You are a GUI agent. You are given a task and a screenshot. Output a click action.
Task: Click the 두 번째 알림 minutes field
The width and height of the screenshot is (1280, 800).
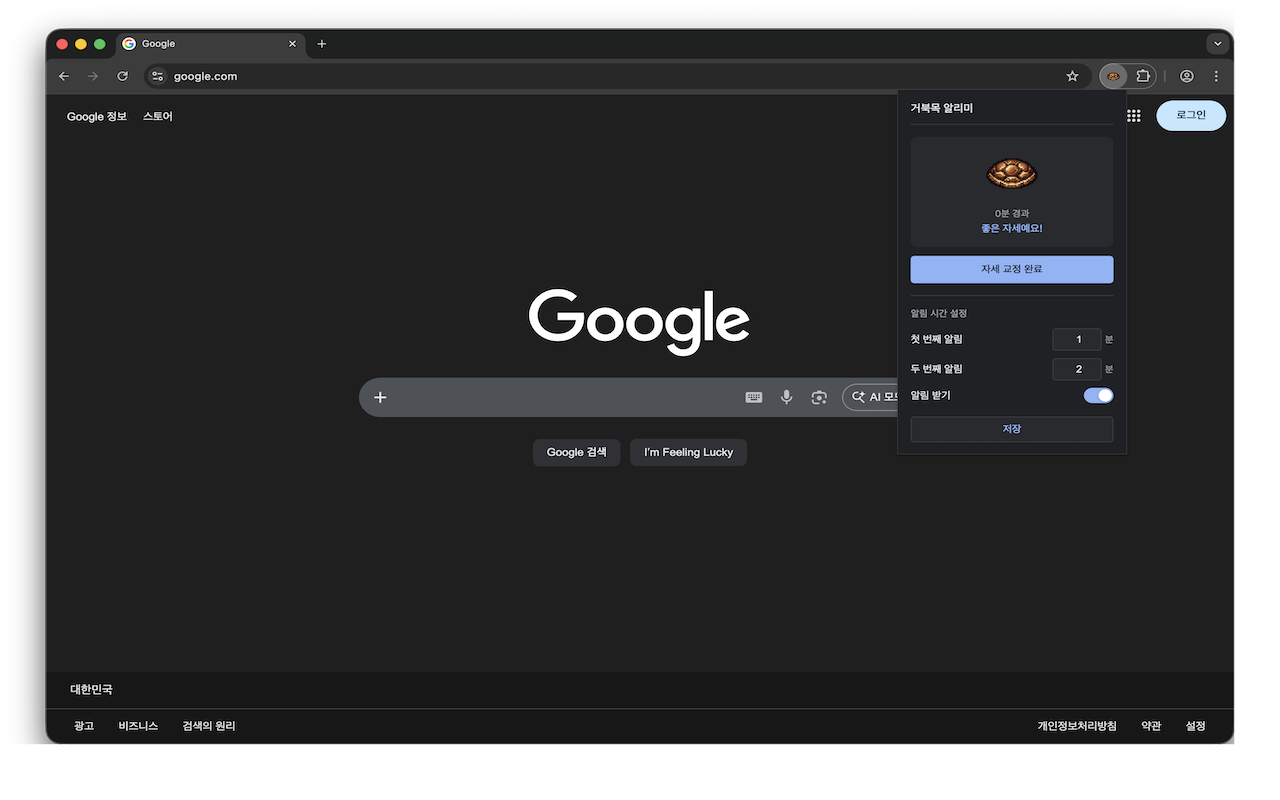tap(1077, 369)
